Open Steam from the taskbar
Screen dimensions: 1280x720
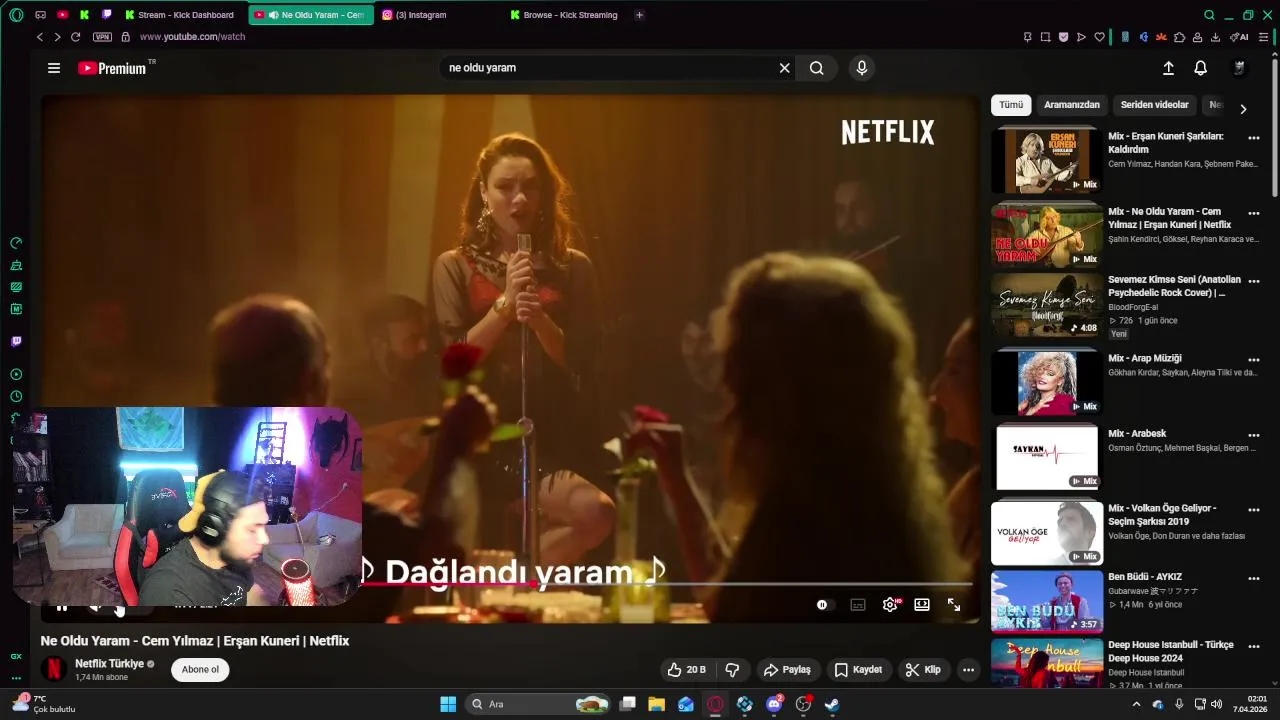pyautogui.click(x=832, y=704)
